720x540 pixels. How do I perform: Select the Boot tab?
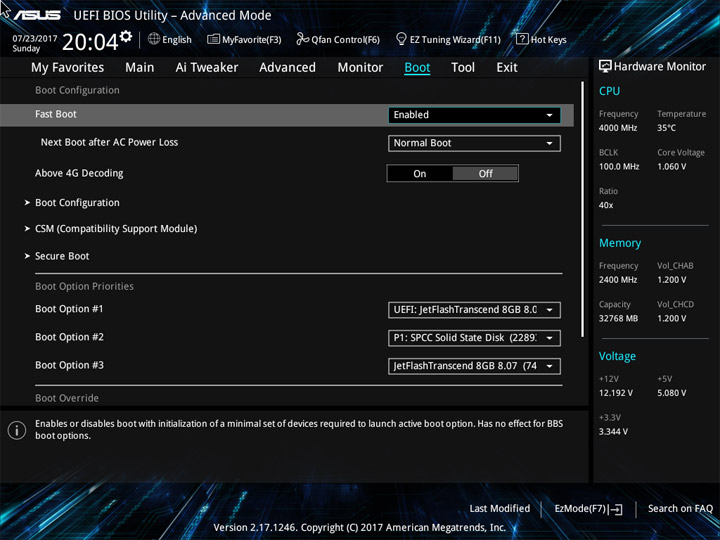tap(417, 68)
